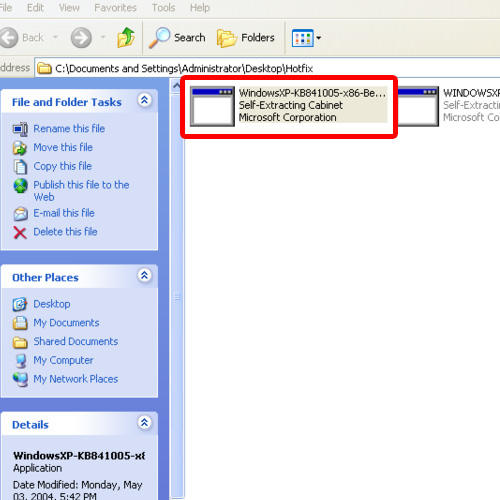Collapse the Details panel

(144, 422)
